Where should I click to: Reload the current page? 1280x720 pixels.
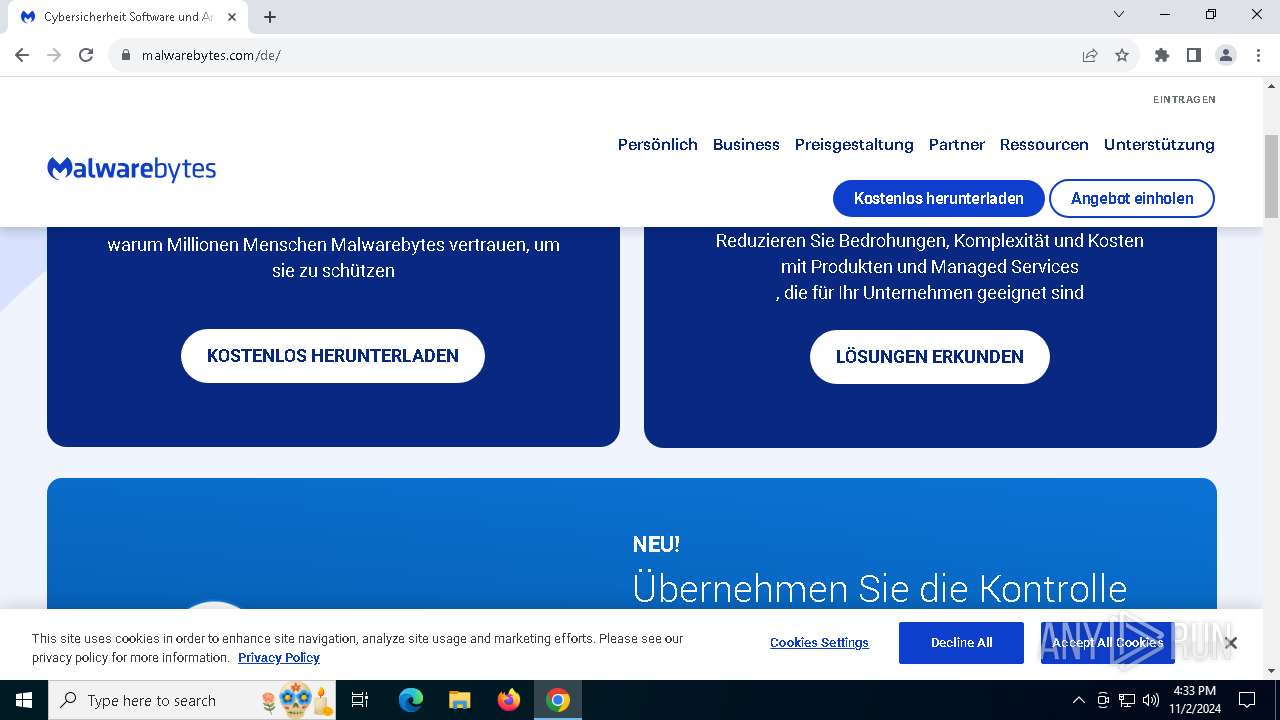click(86, 55)
